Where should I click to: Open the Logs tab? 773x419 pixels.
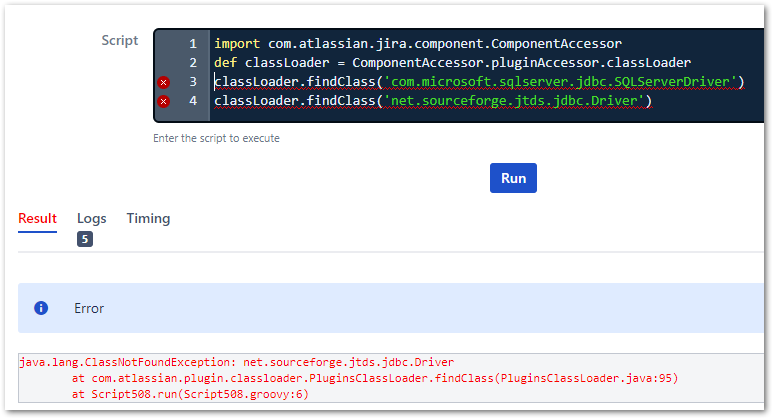point(92,218)
